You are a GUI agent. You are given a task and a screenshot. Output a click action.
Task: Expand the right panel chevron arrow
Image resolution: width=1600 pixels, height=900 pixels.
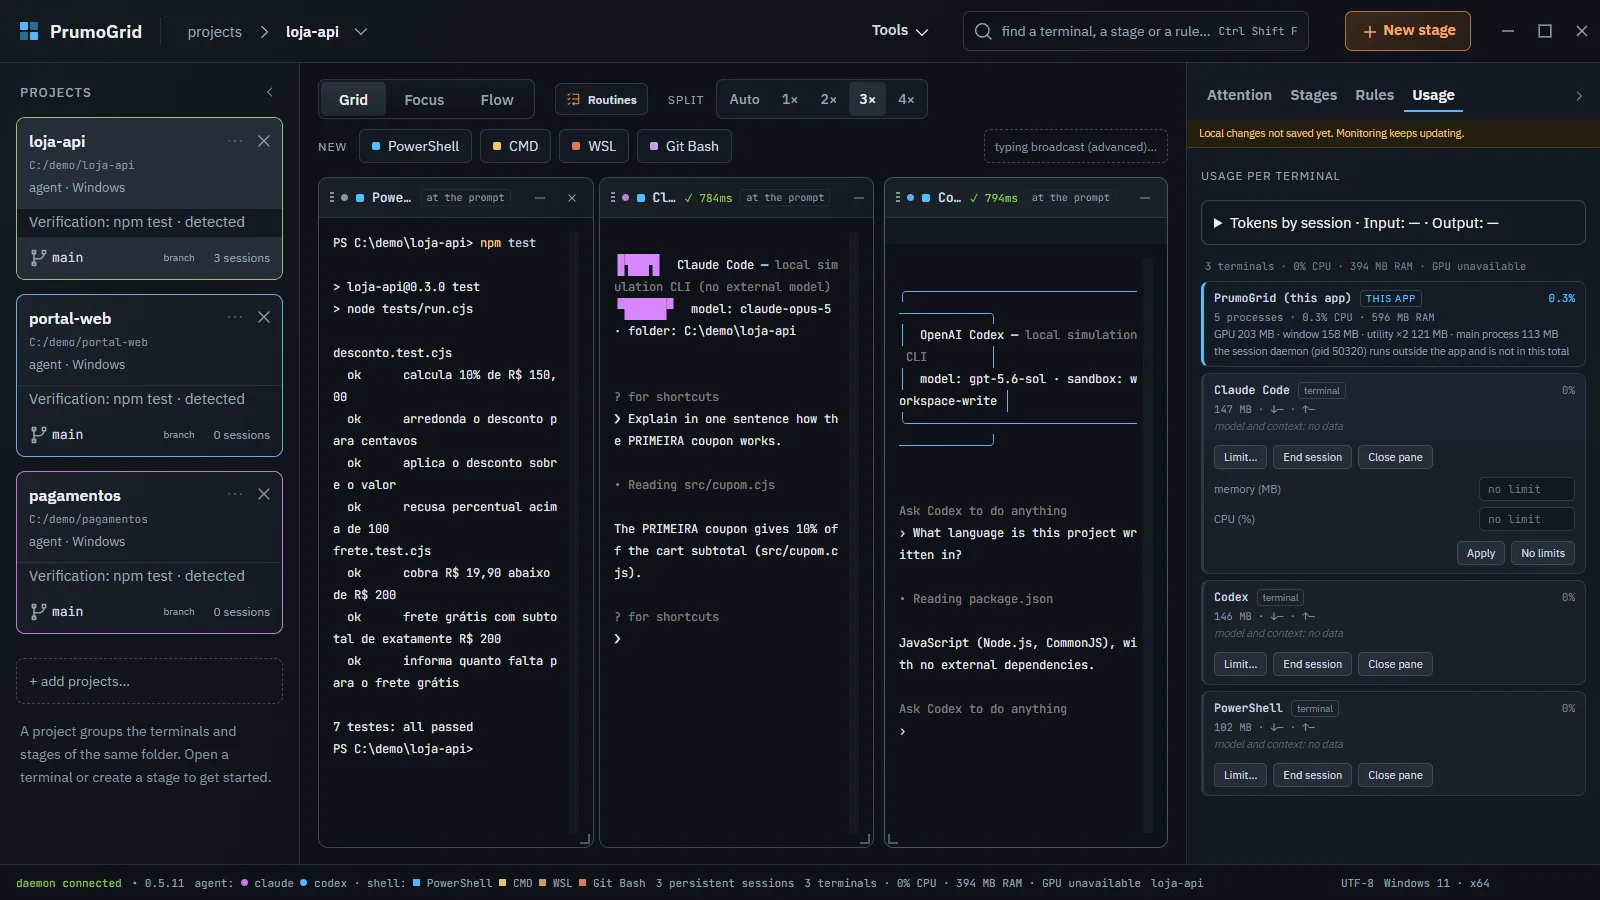coord(1579,96)
